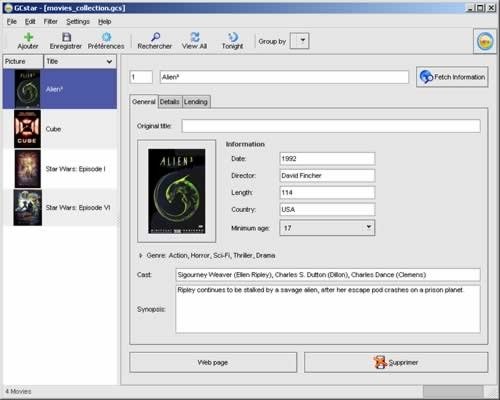Expand the Genre disclosure triangle
Image resolution: width=500 pixels, height=400 pixels.
pos(140,256)
